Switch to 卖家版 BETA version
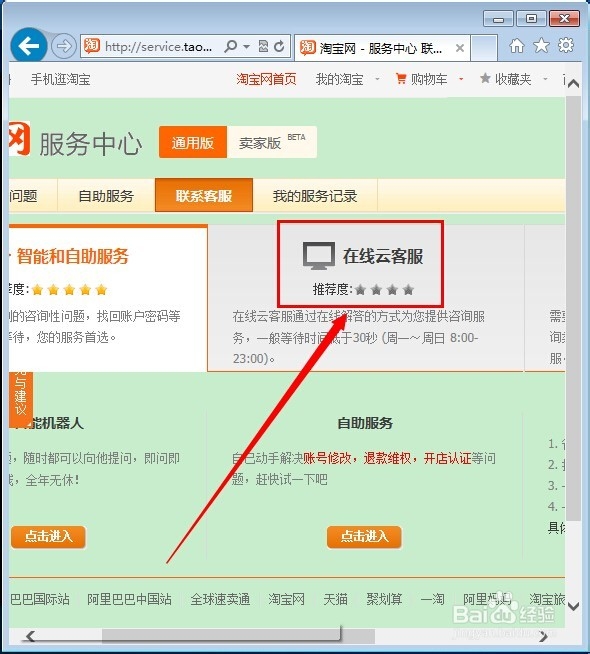 (272, 142)
